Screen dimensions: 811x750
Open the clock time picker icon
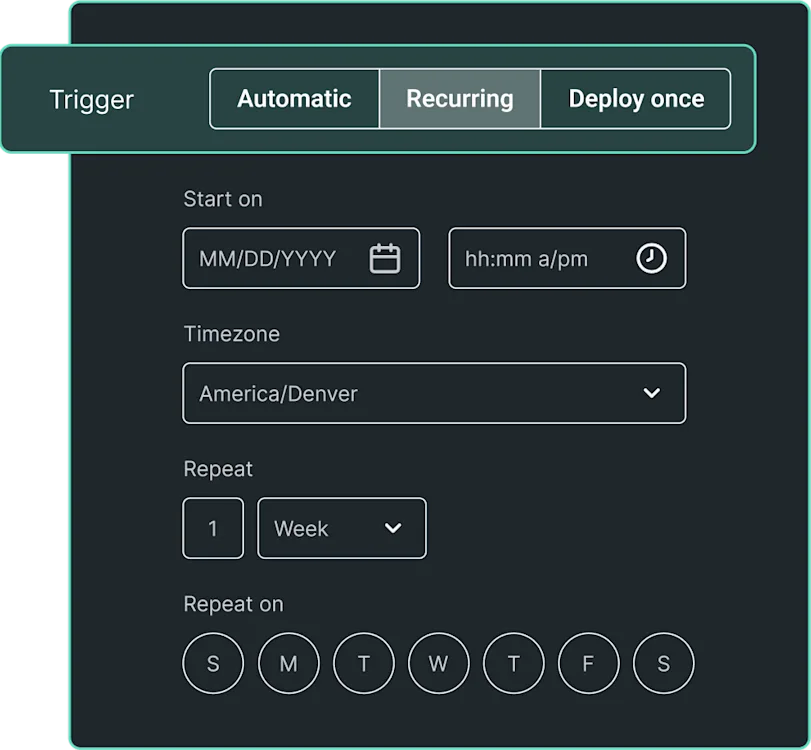point(651,258)
